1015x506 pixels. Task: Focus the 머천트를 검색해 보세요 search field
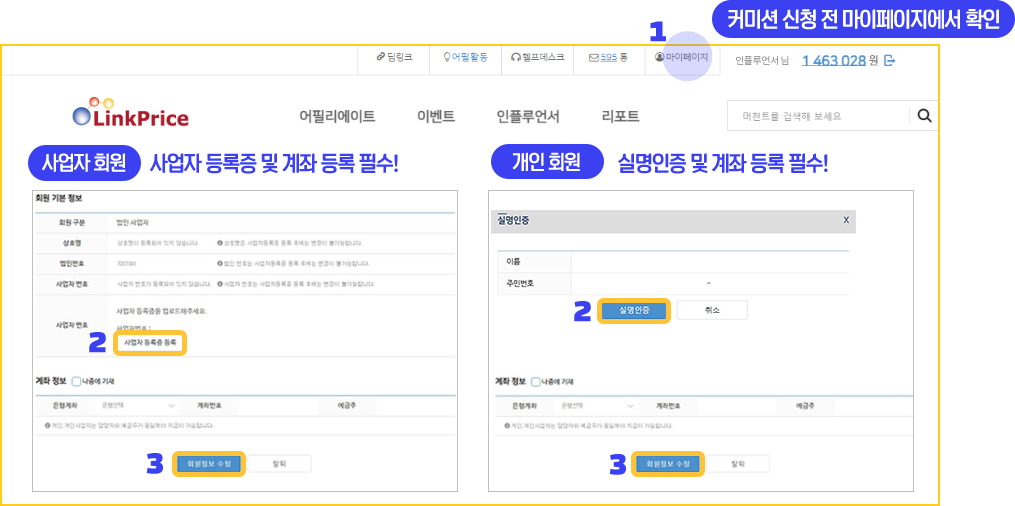[x=818, y=116]
